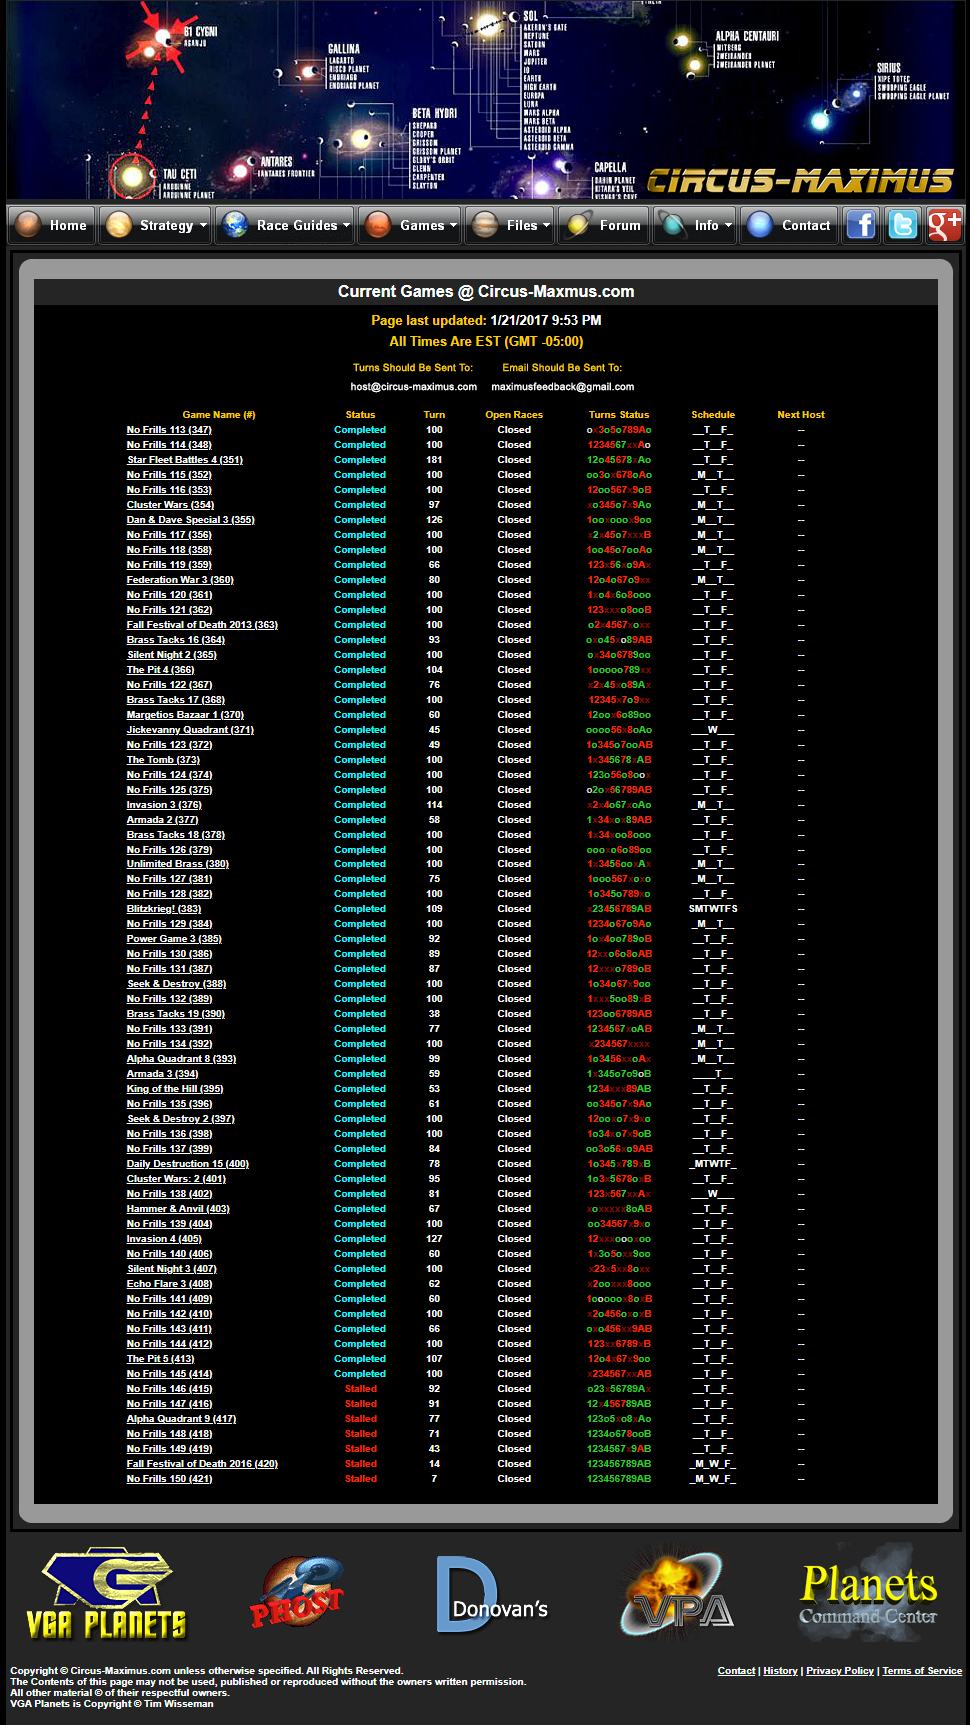This screenshot has width=970, height=1725.
Task: Click the ringed planet icon beside Forum
Action: coord(578,225)
